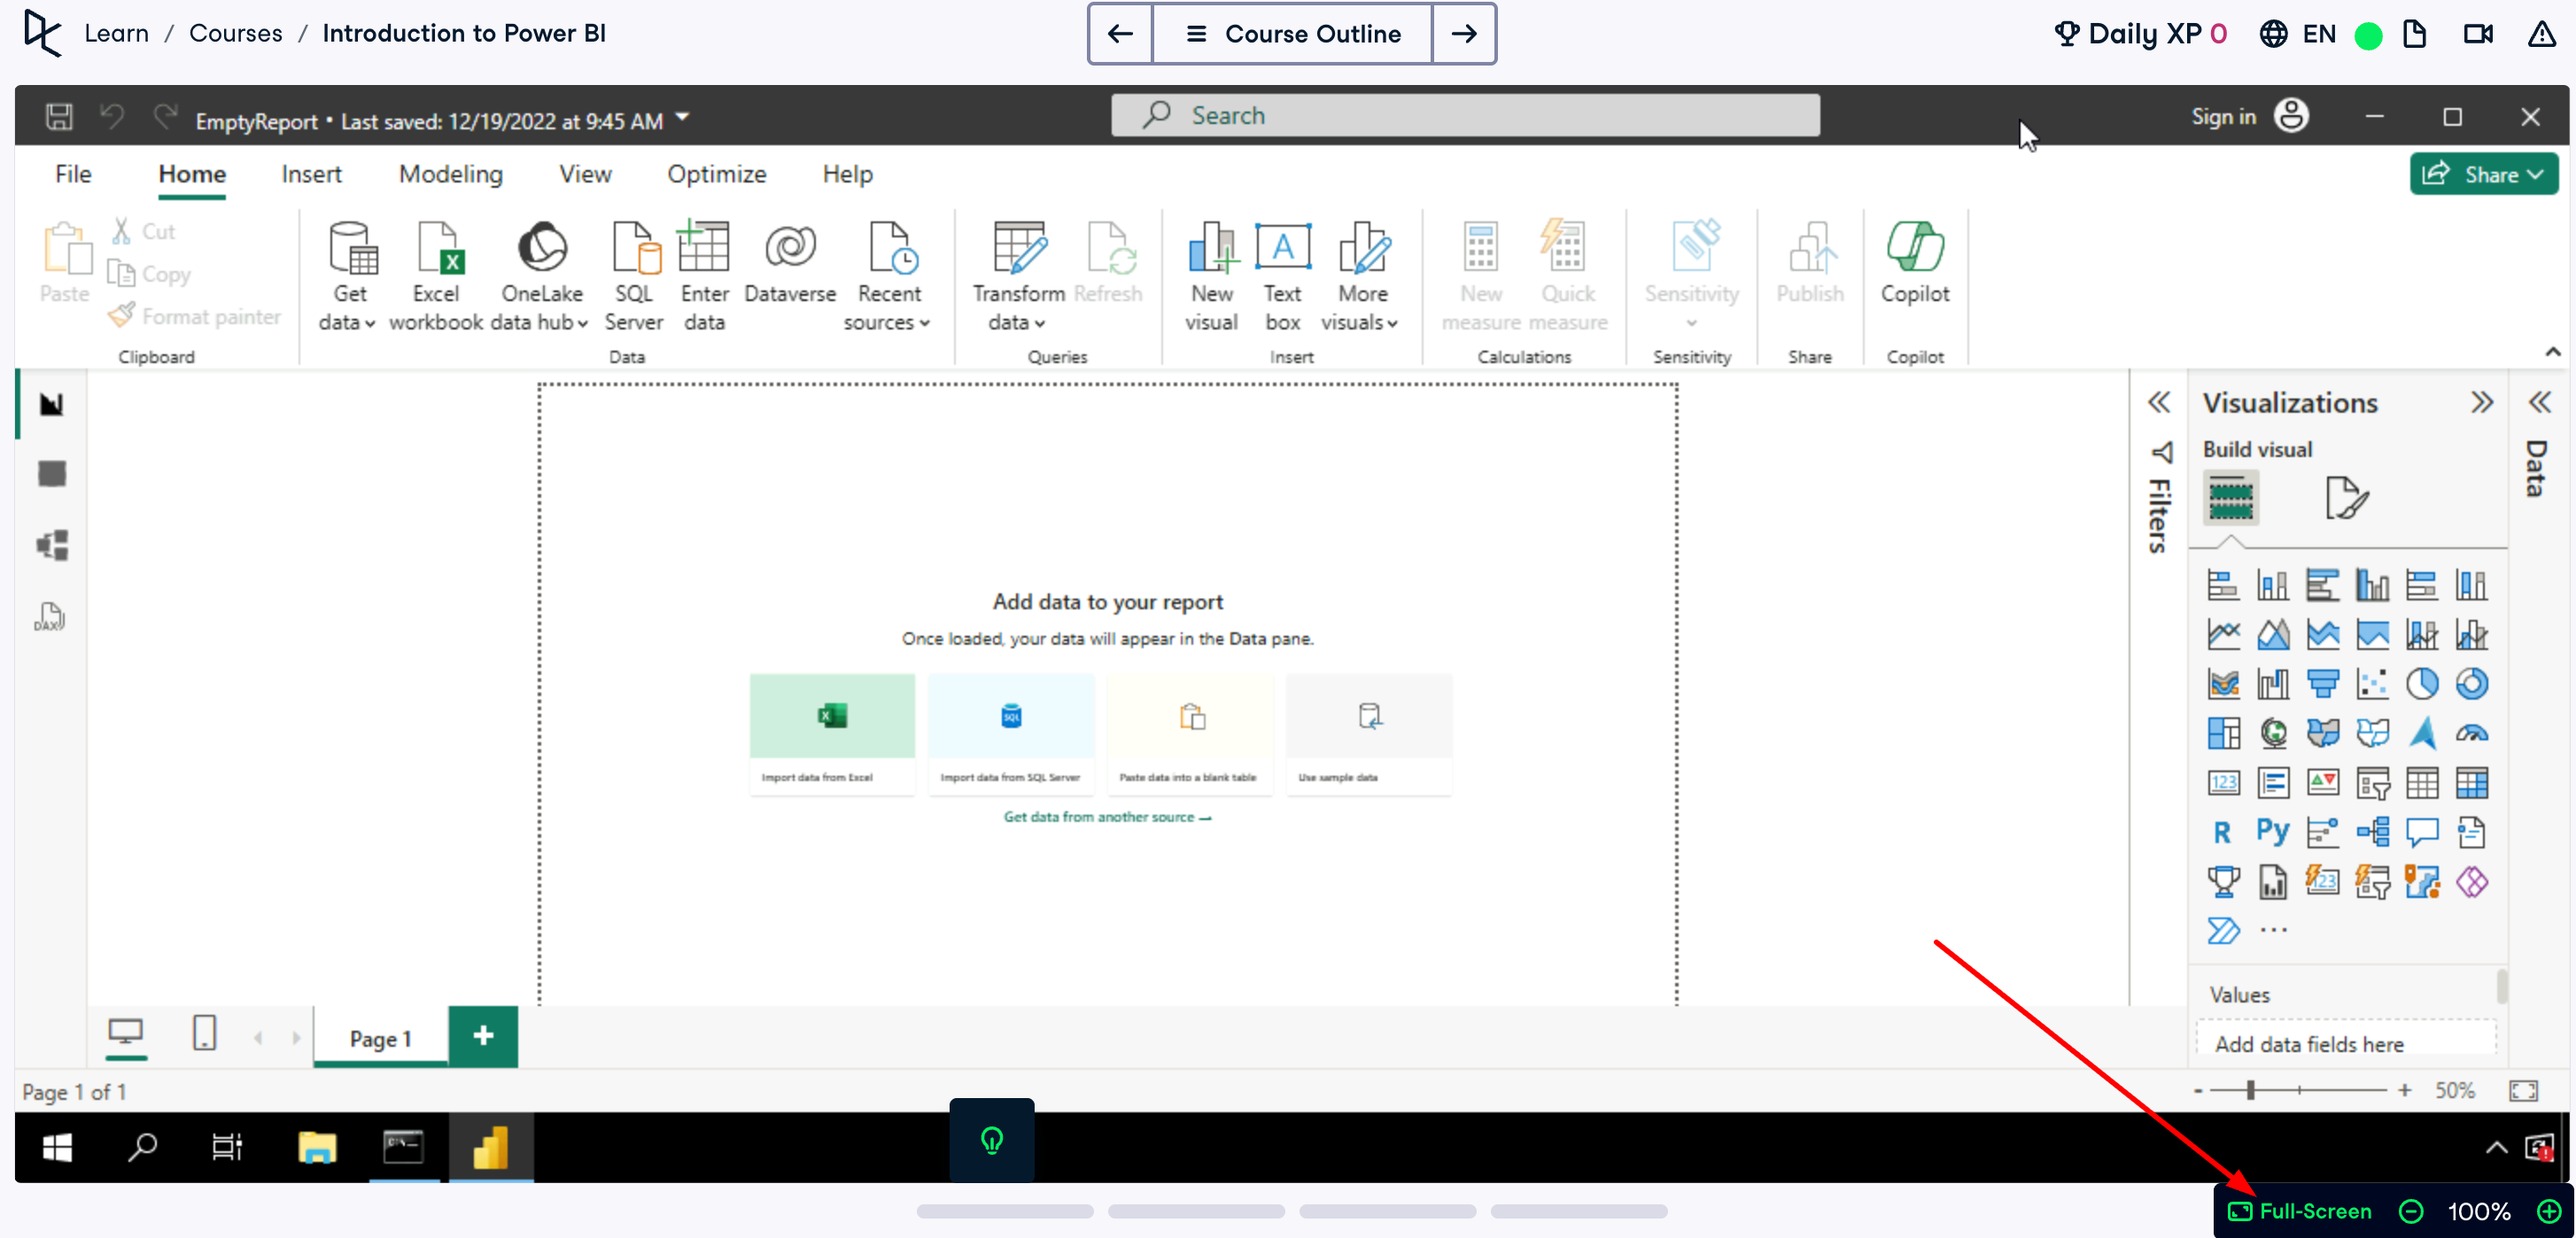
Task: Select the gauge visual
Action: [x=2472, y=734]
